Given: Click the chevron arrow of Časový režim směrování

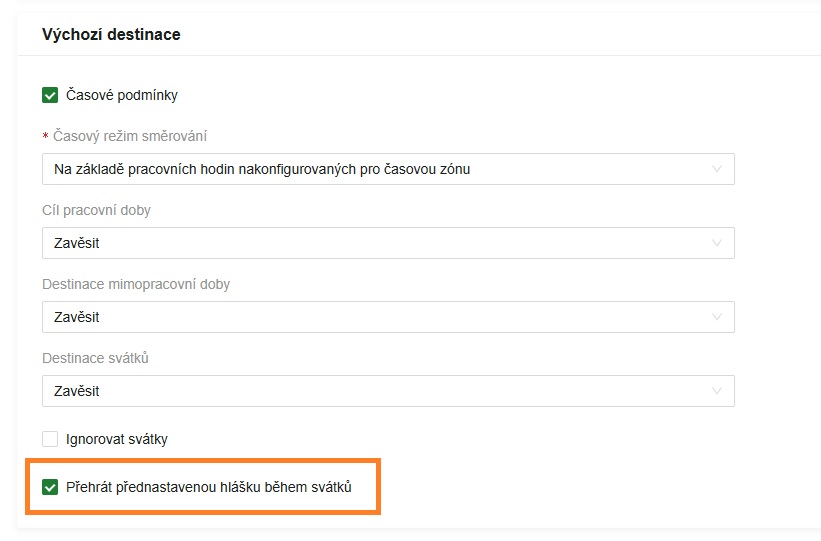Looking at the screenshot, I should pos(716,169).
